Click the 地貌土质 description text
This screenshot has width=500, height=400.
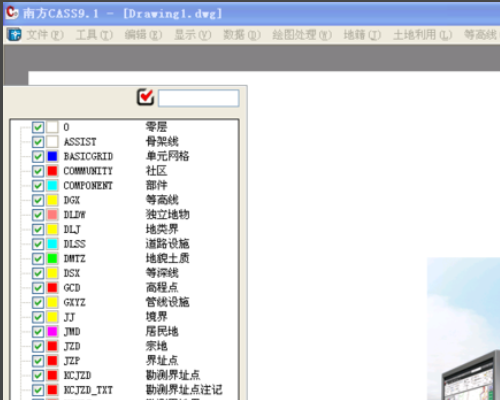pos(167,258)
